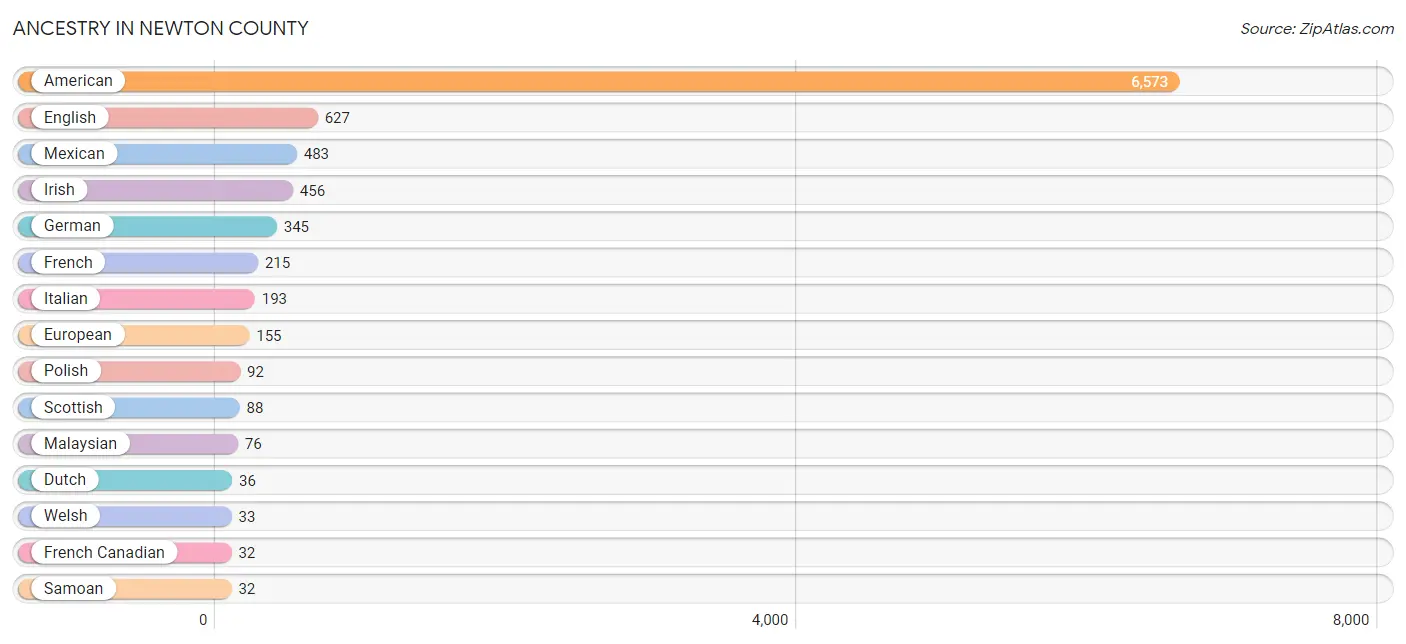Click the 456 value beside Irish
Screen dimensions: 1406x644
coord(312,190)
